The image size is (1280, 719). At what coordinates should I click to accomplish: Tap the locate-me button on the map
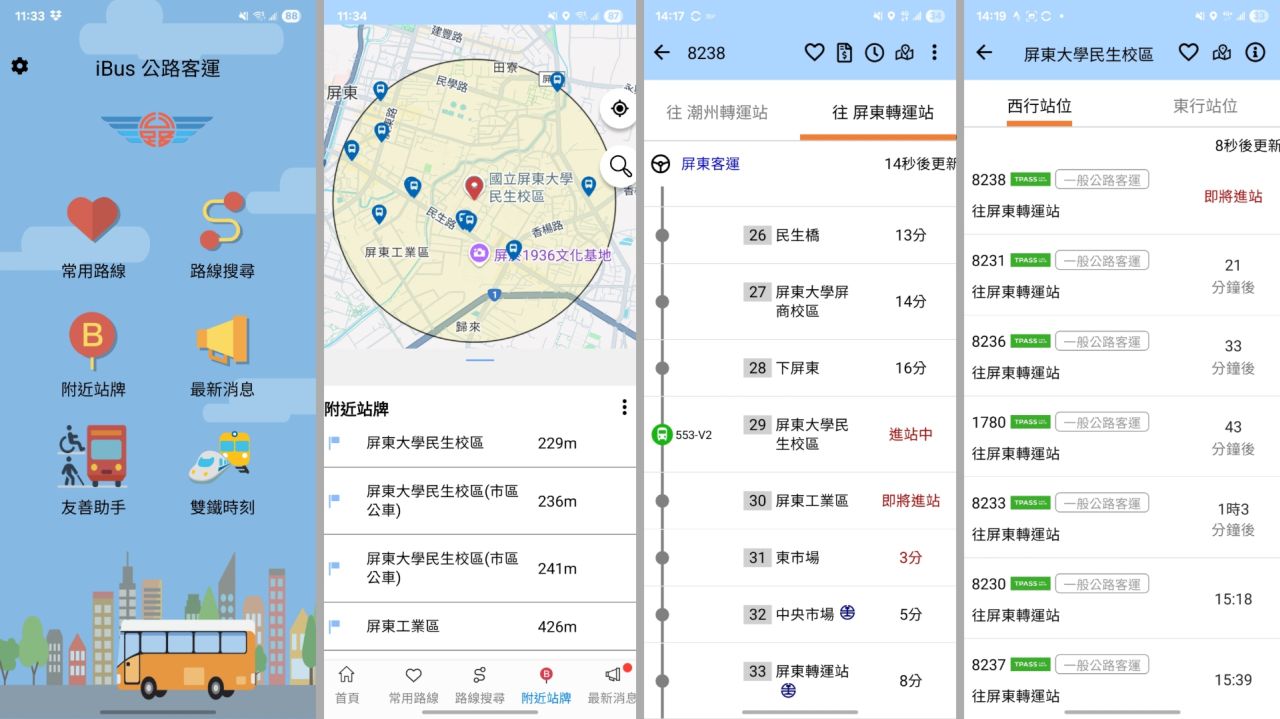[619, 108]
